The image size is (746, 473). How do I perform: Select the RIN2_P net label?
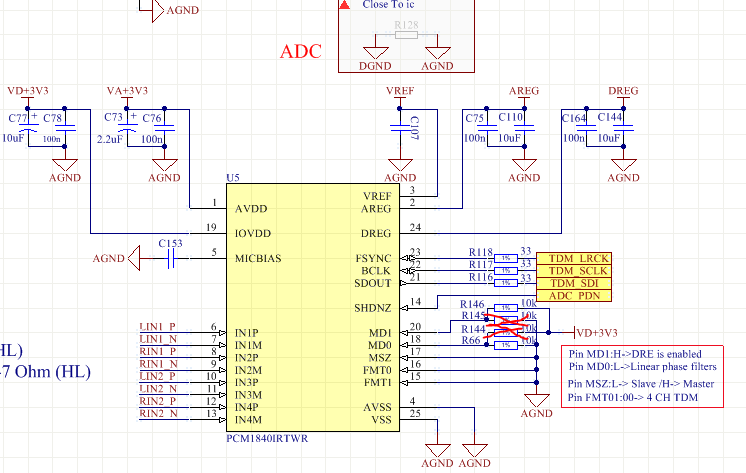[158, 401]
